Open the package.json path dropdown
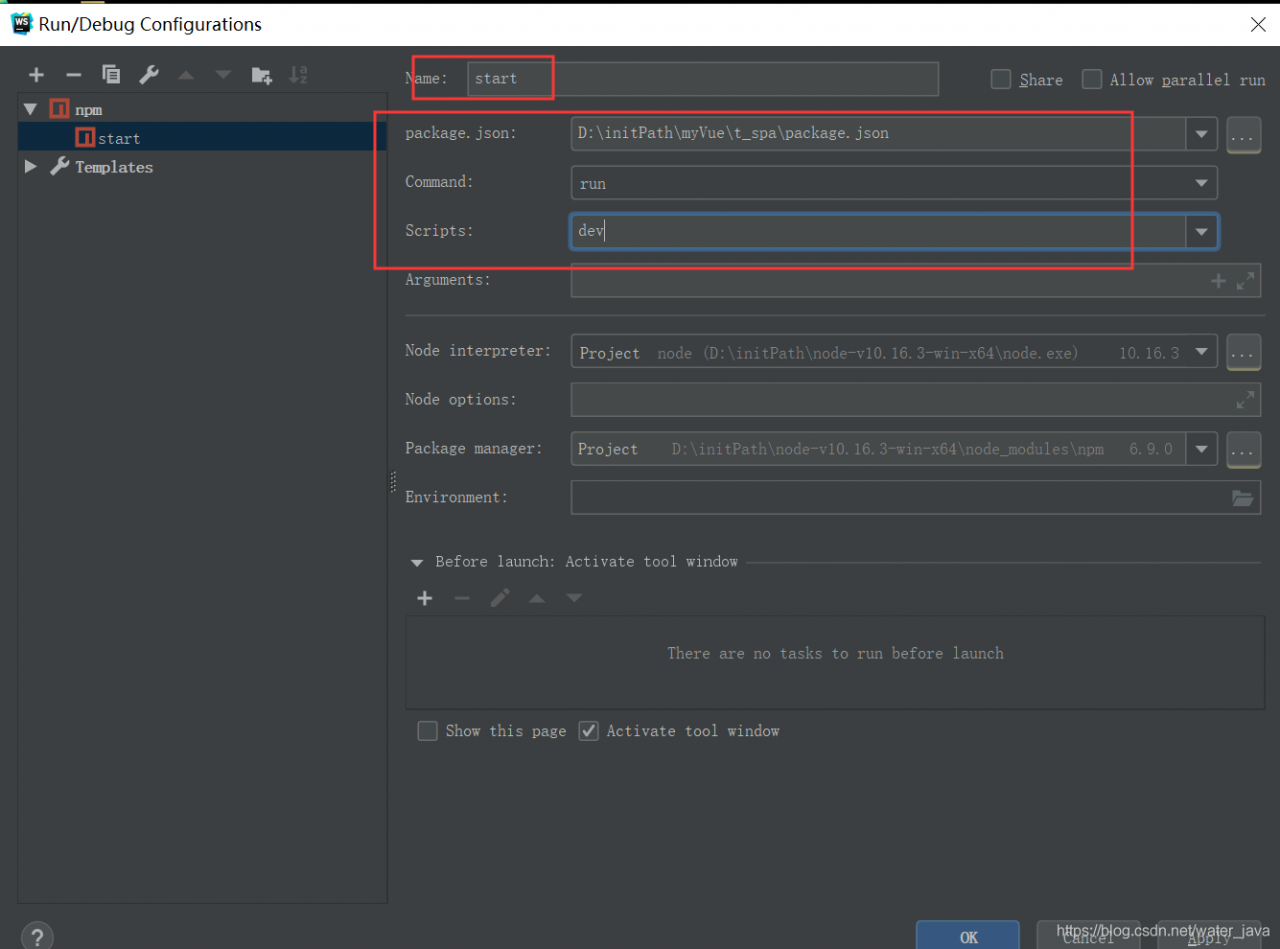 pos(1202,133)
